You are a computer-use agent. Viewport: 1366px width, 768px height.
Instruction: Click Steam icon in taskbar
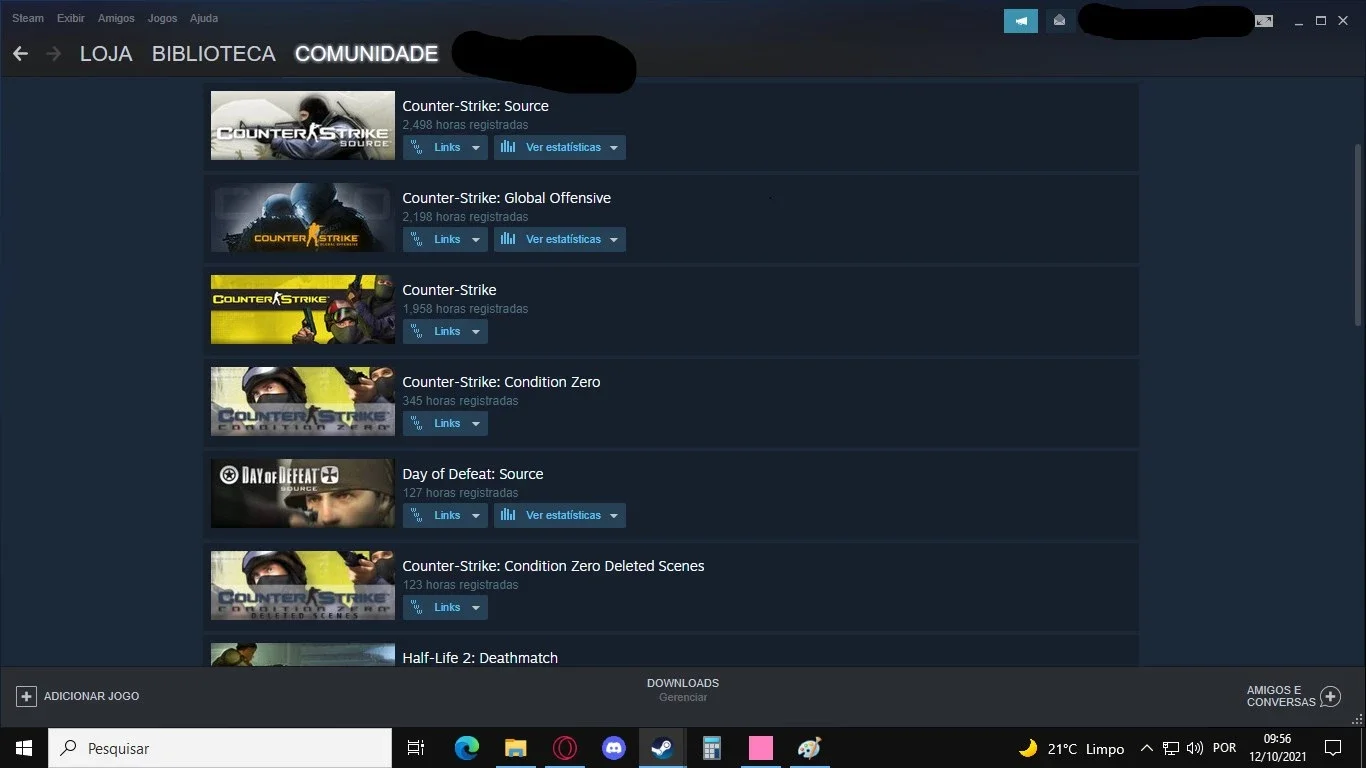662,748
